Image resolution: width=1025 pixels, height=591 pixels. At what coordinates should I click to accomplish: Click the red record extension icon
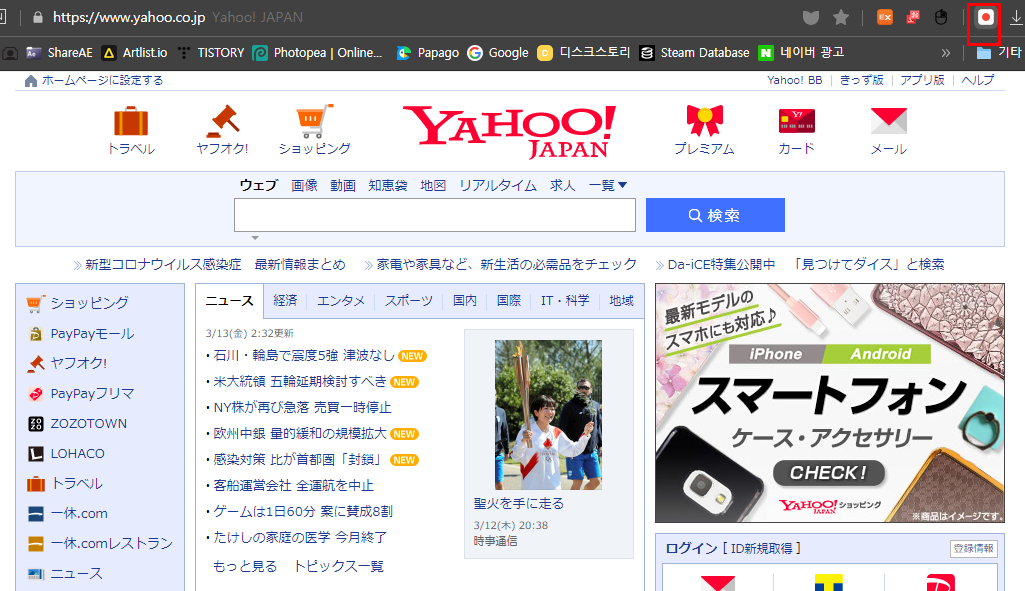pyautogui.click(x=985, y=18)
